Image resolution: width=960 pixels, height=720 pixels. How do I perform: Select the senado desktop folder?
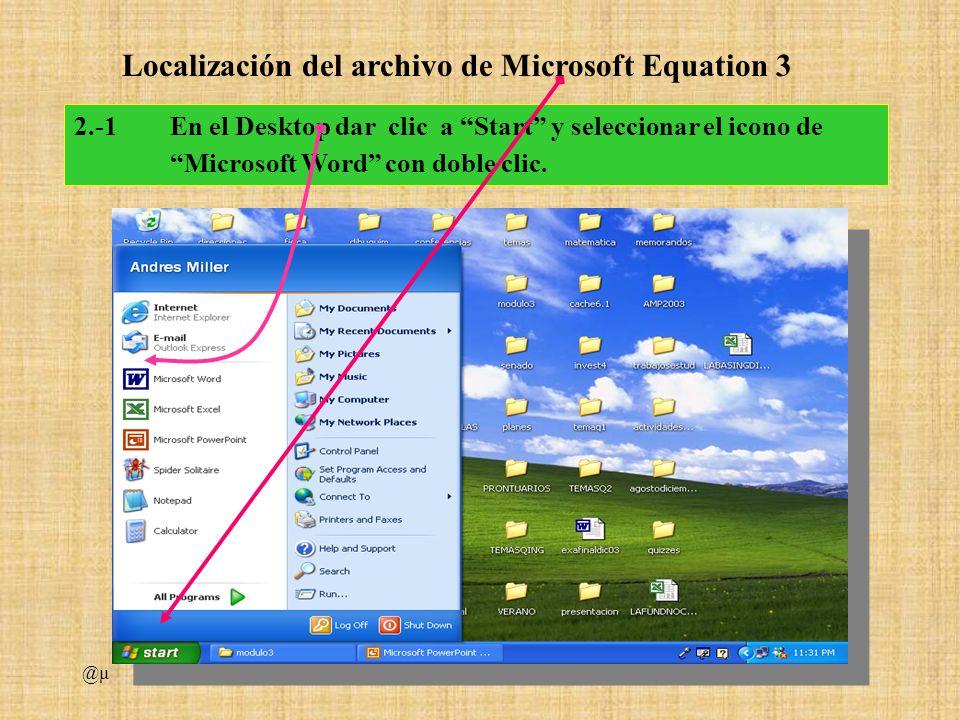[517, 353]
